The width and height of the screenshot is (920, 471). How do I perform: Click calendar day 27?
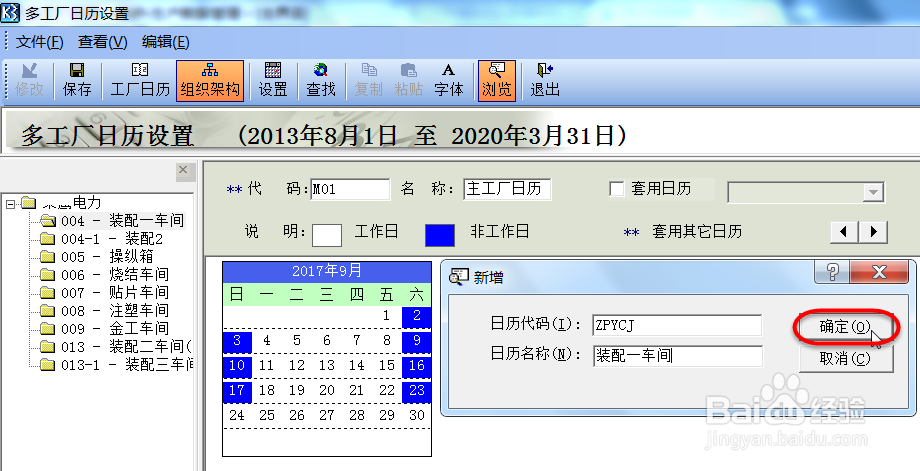(x=327, y=415)
